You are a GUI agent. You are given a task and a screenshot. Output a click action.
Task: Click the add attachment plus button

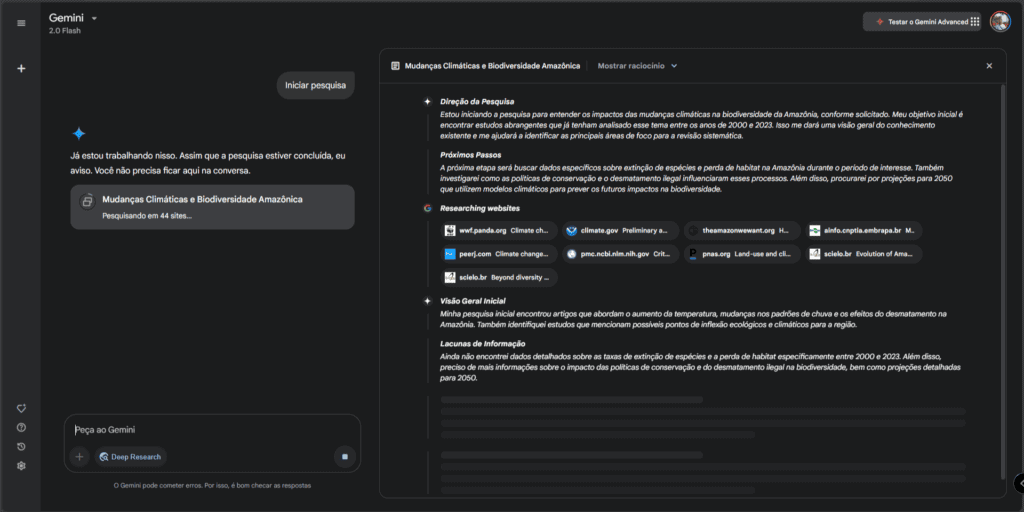coord(79,456)
